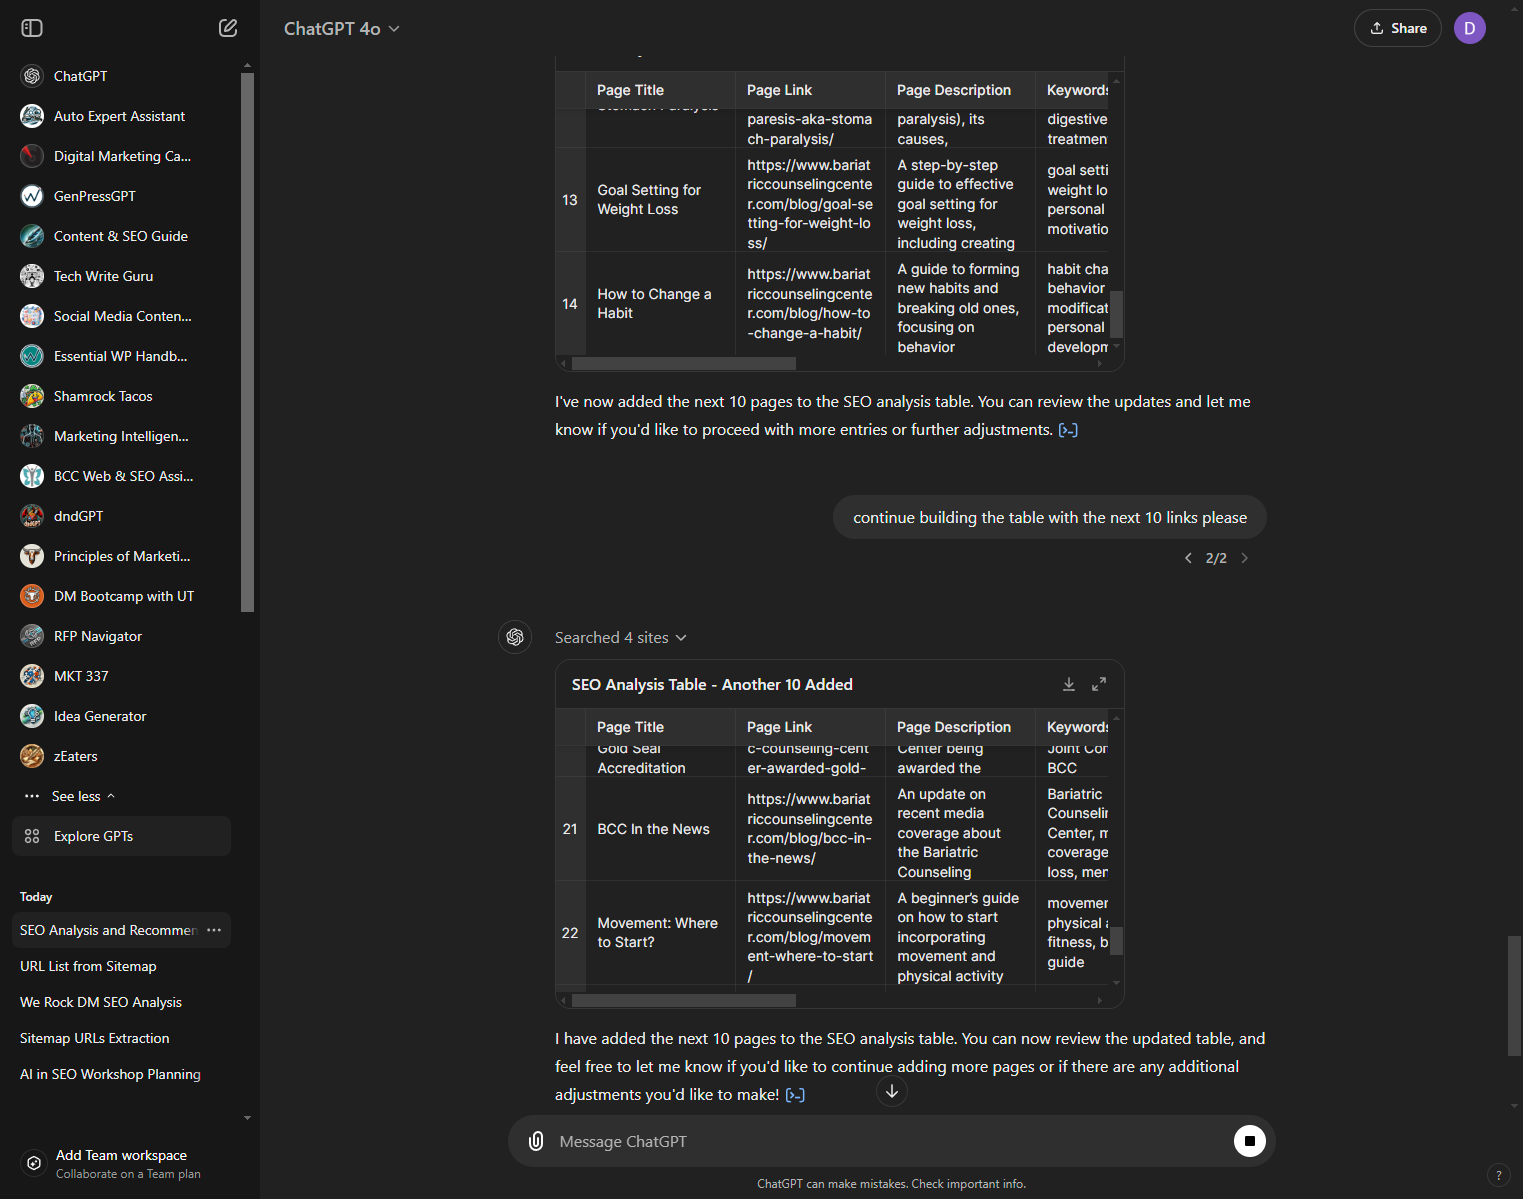View analysis code link after 'further adjustments'

click(x=1068, y=430)
